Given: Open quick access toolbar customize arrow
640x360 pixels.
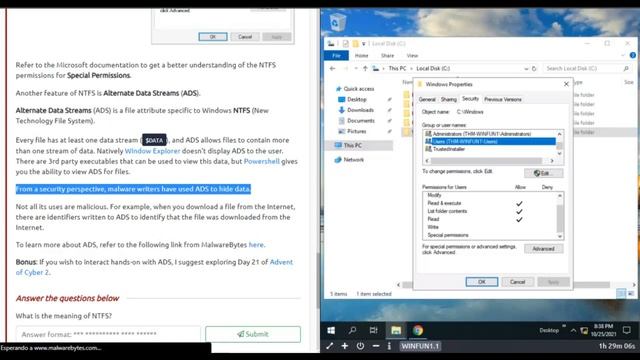Looking at the screenshot, I should 363,44.
